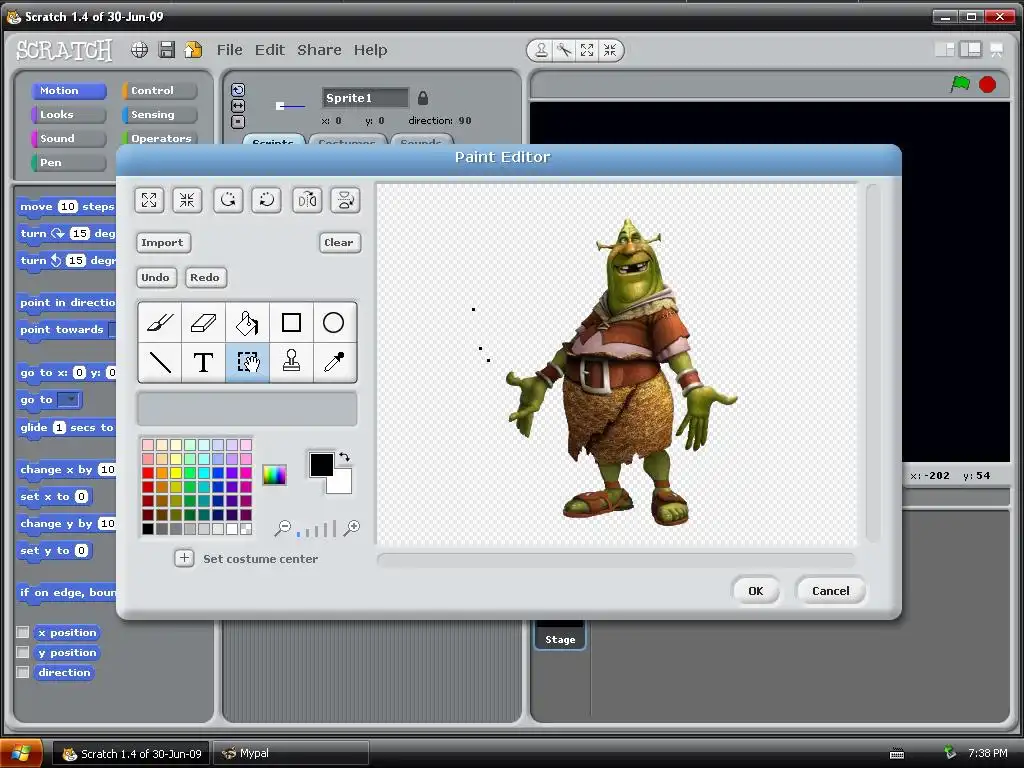The image size is (1024, 768).
Task: Select the Pen blocks category
Action: (69, 162)
